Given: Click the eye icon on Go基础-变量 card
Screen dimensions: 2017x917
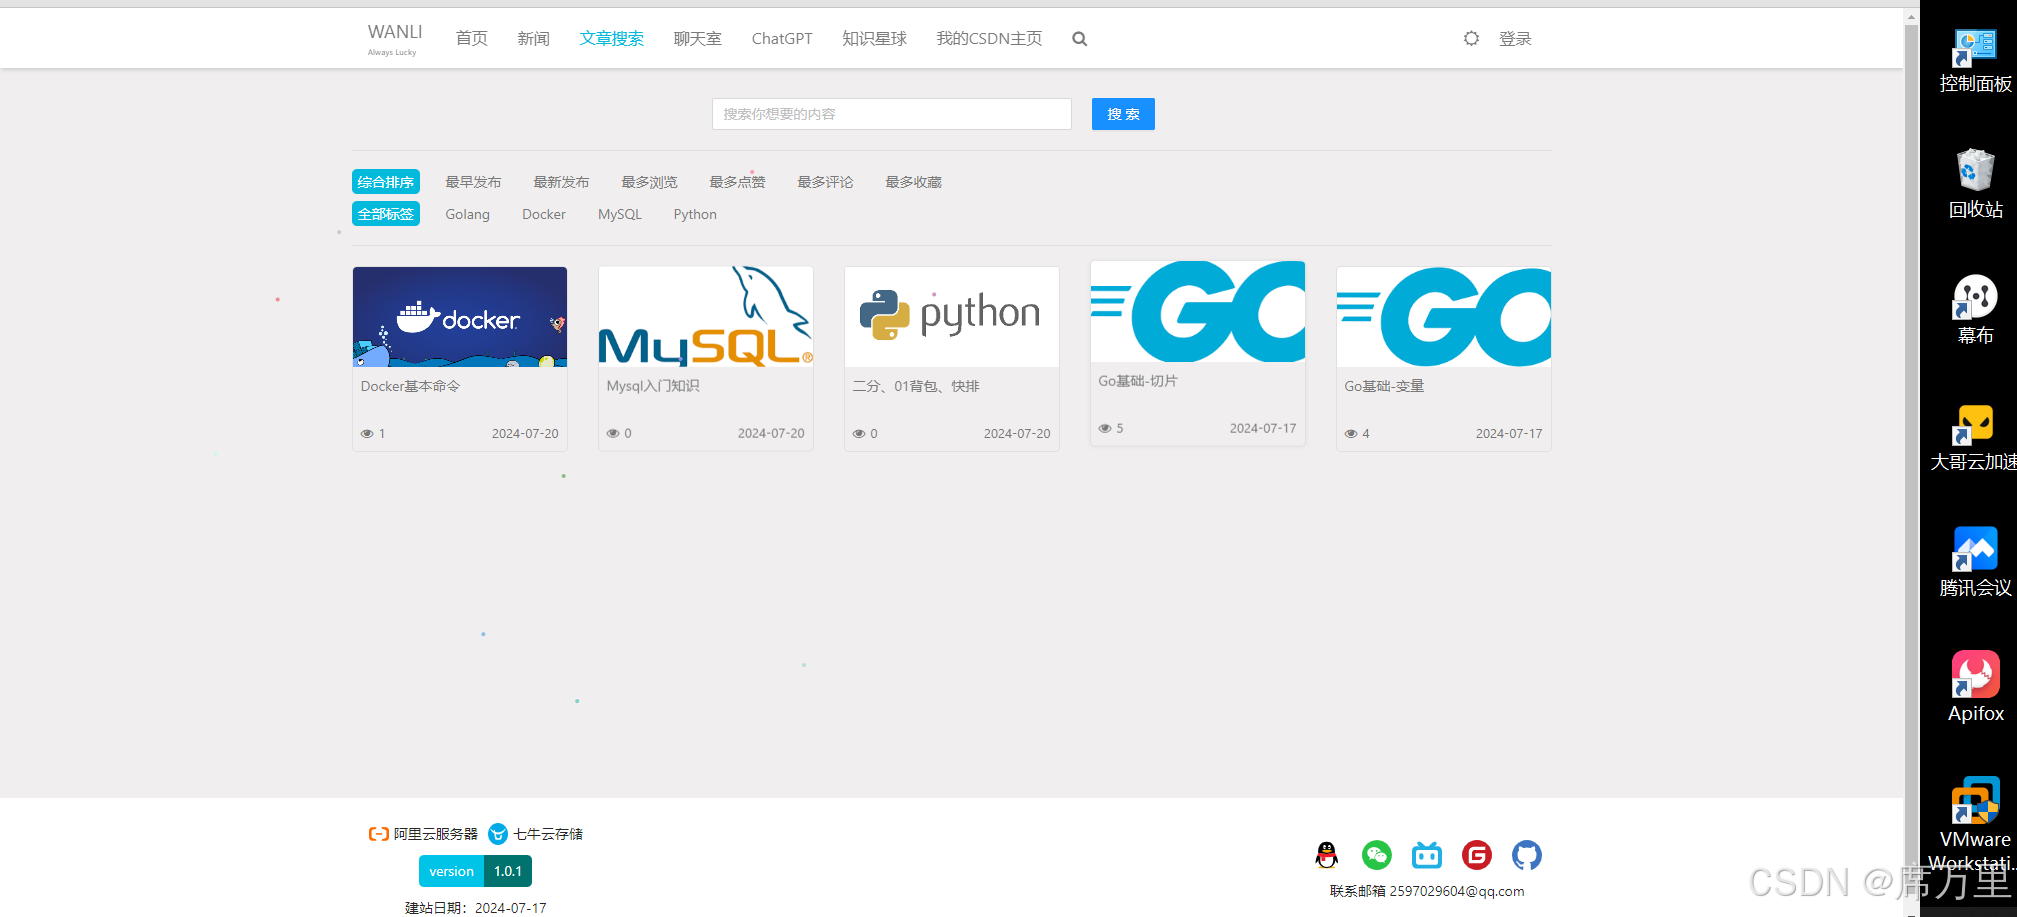Looking at the screenshot, I should coord(1351,434).
